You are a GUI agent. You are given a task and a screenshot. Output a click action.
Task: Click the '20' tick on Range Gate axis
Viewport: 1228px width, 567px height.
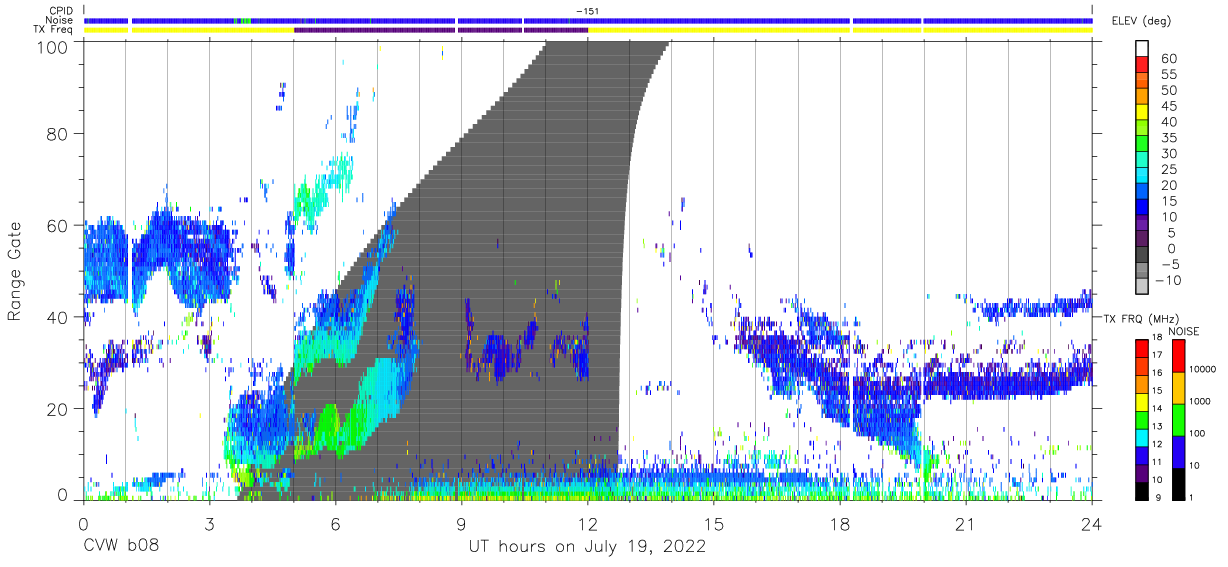click(57, 408)
